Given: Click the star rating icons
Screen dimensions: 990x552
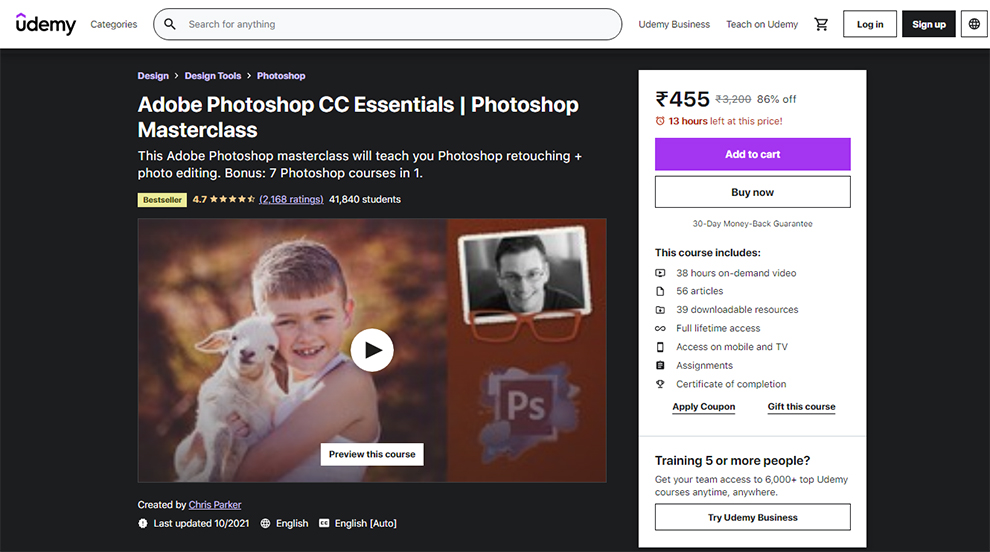Looking at the screenshot, I should click(x=232, y=199).
